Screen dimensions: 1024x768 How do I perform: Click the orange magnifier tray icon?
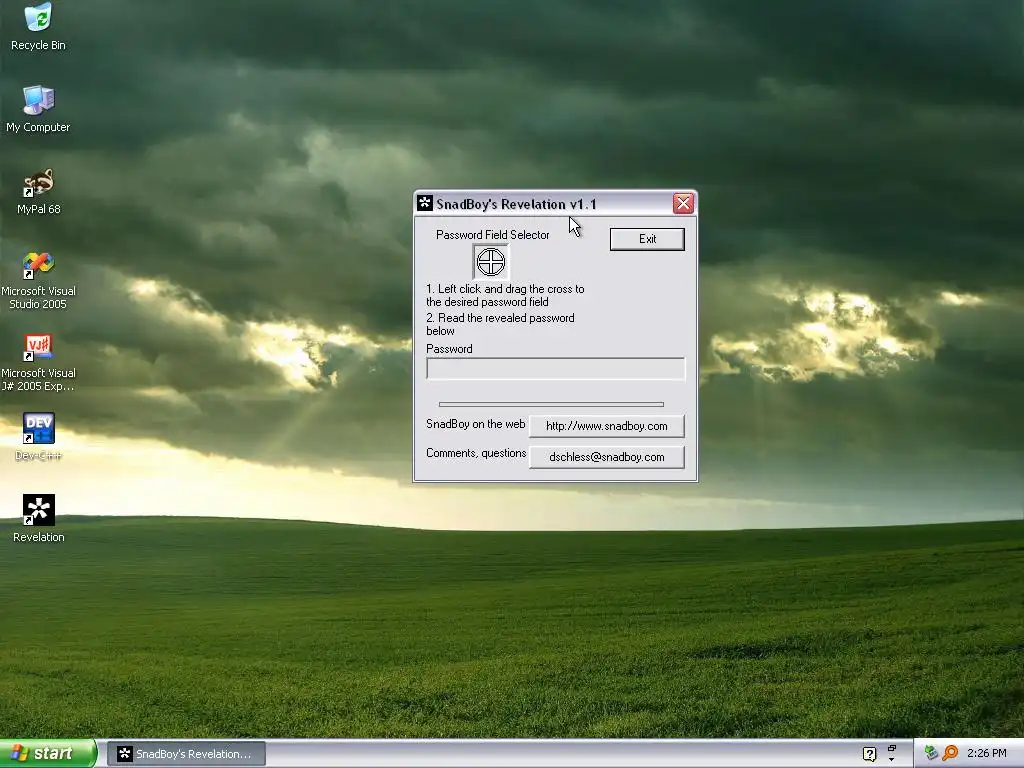[950, 753]
